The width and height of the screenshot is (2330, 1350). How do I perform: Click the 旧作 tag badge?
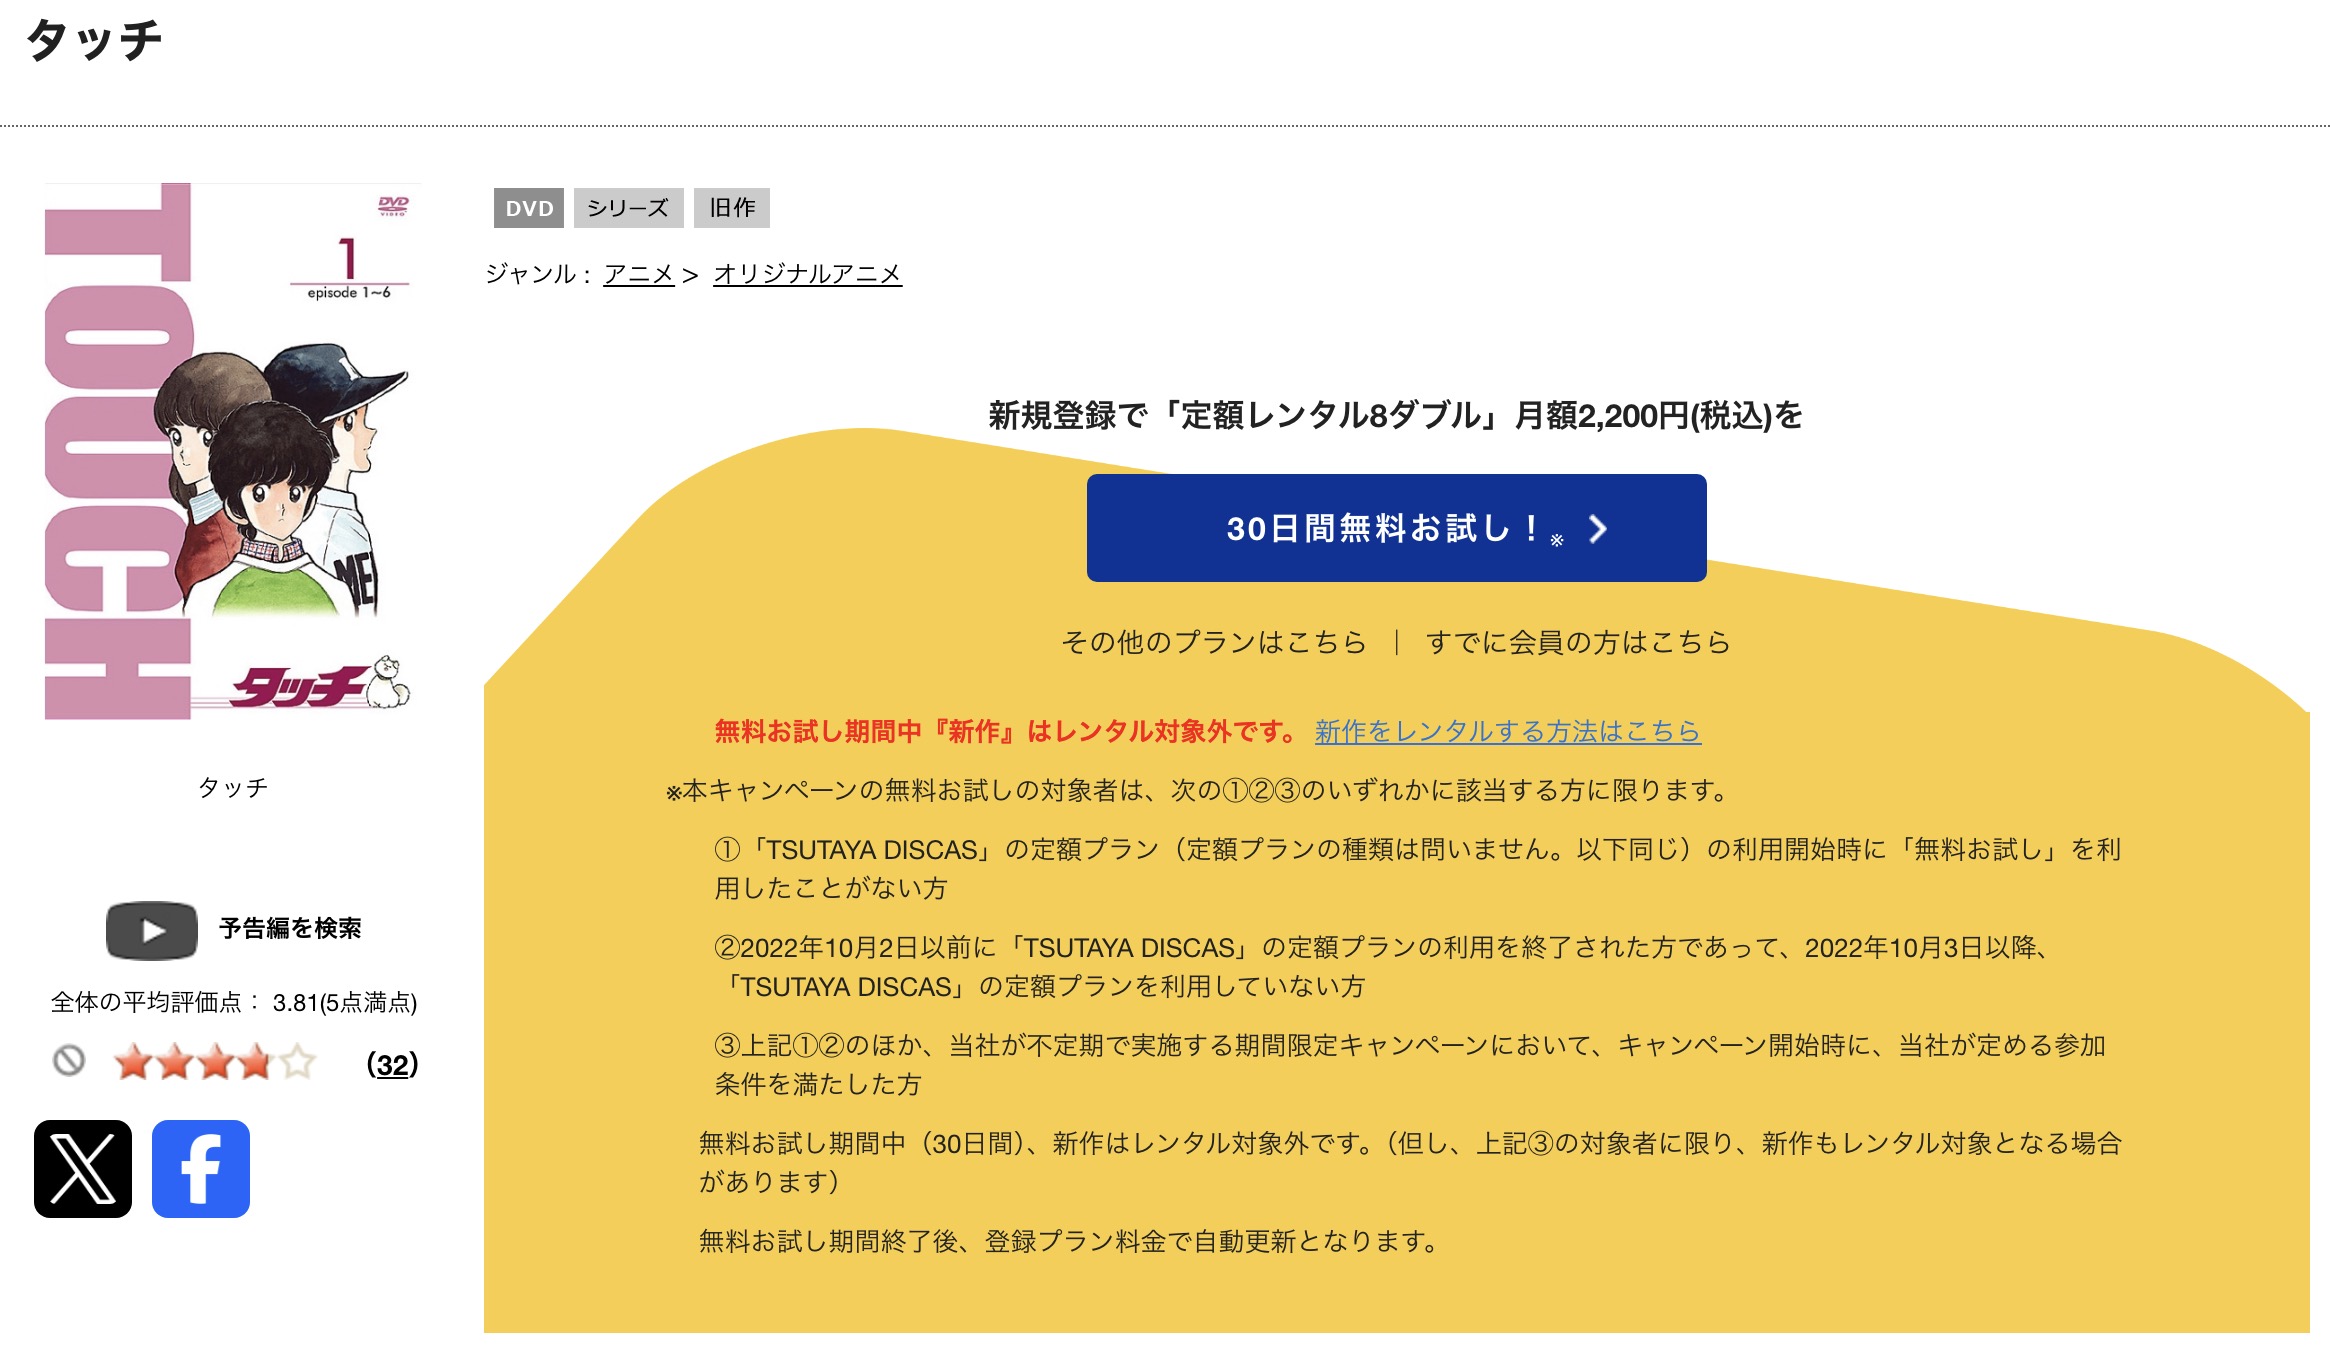point(732,208)
